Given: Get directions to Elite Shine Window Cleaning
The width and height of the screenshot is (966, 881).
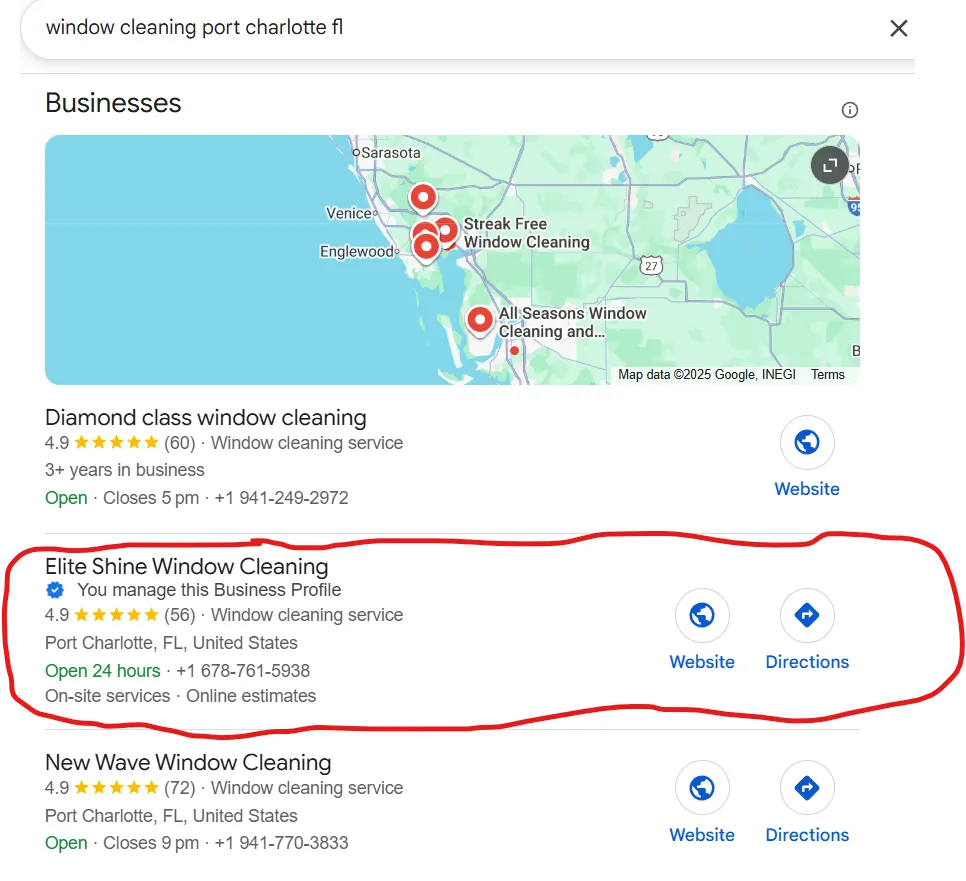Looking at the screenshot, I should 807,615.
